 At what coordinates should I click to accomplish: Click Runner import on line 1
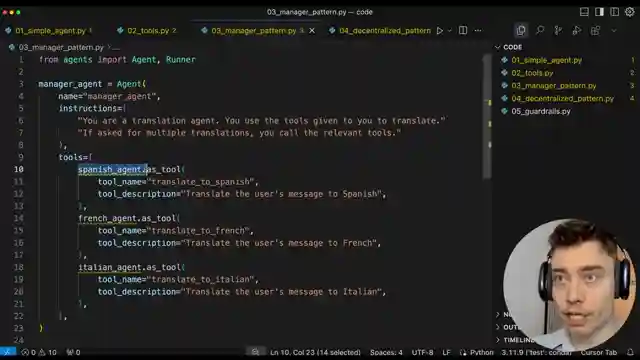[x=181, y=60]
